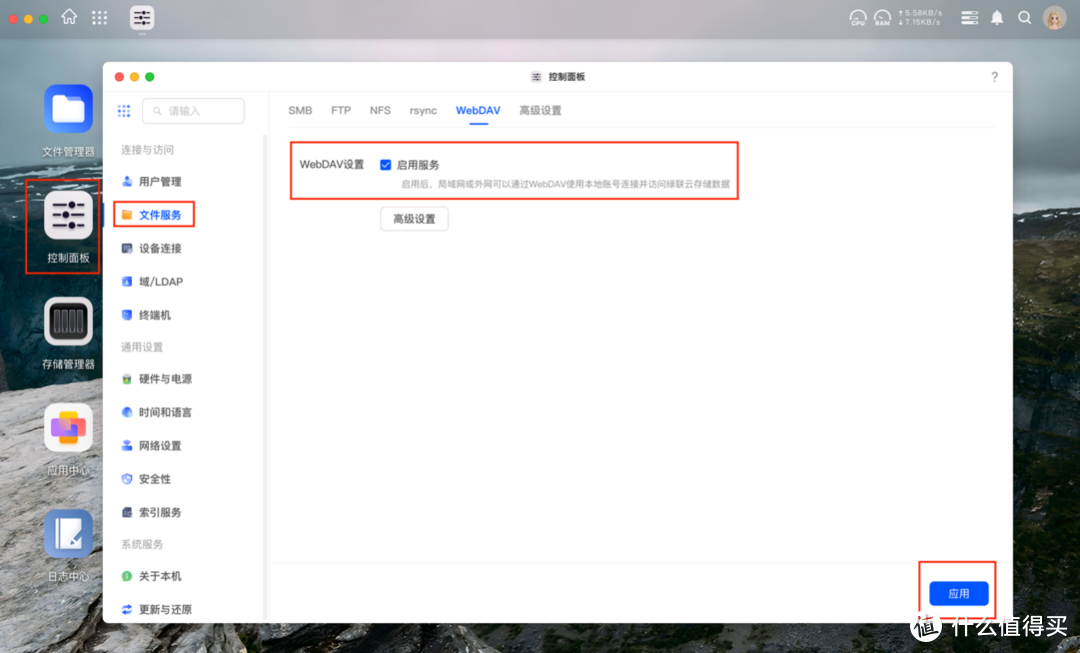Open the 高级设置 tab

pyautogui.click(x=541, y=110)
